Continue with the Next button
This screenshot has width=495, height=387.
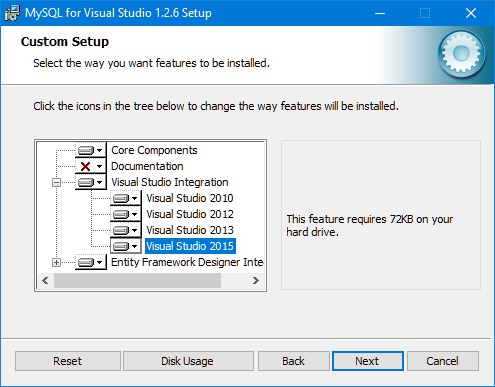pos(368,361)
